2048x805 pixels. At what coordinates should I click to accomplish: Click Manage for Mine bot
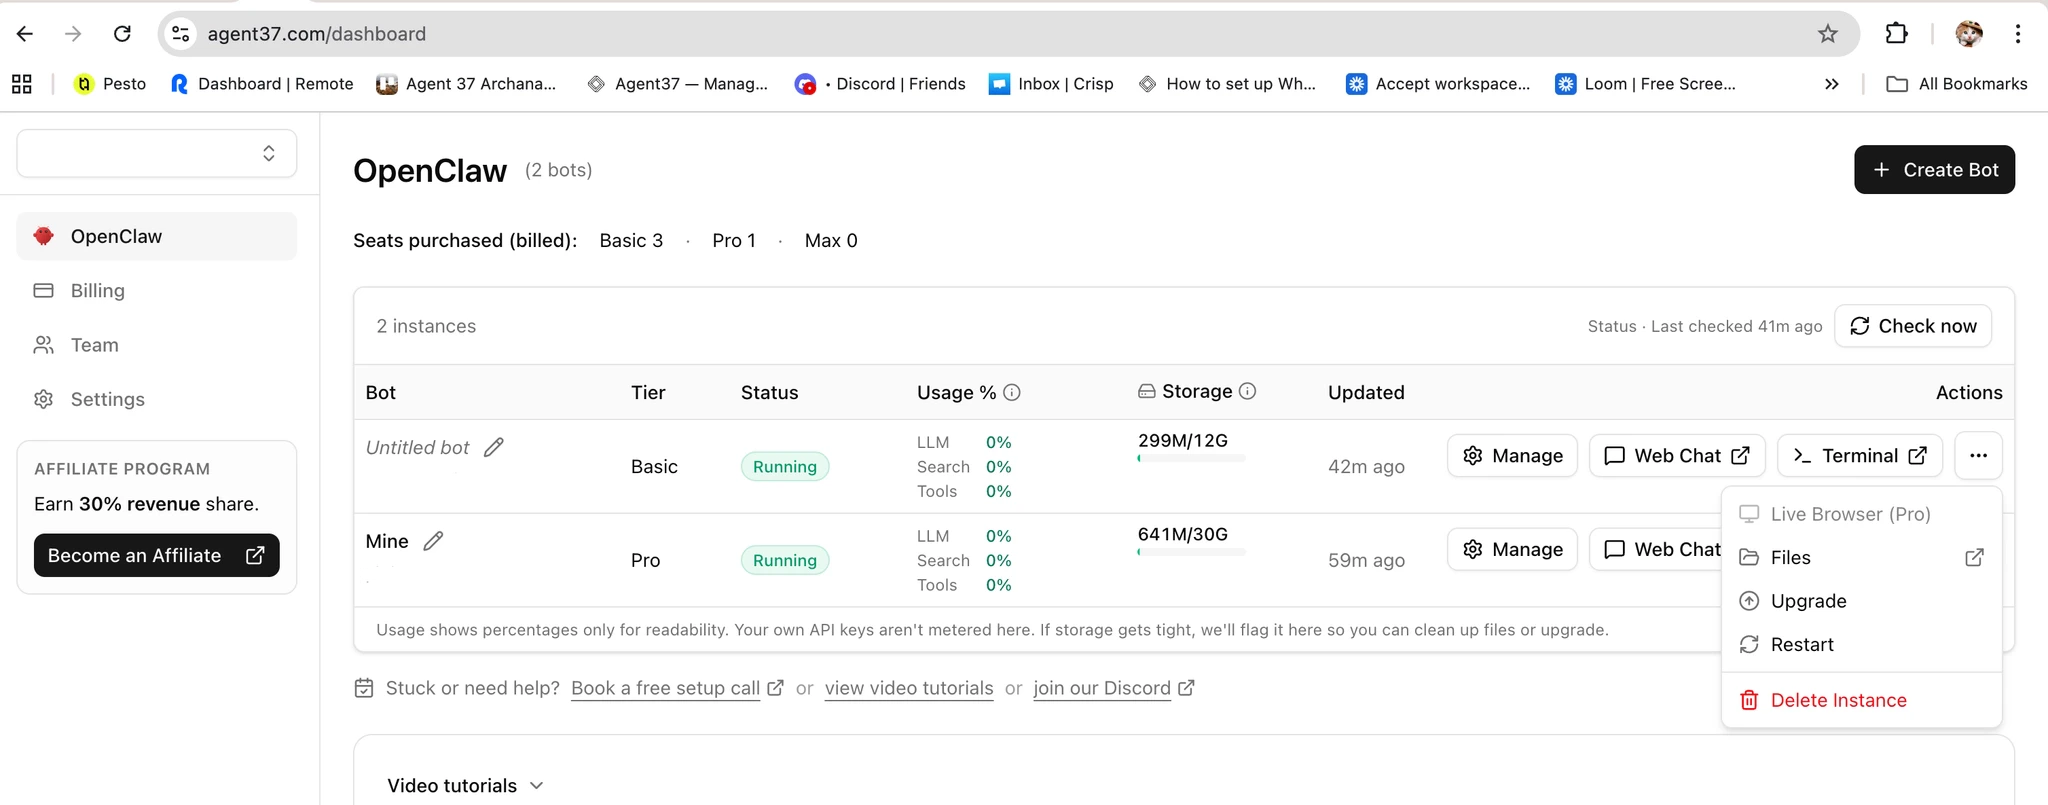[1512, 549]
